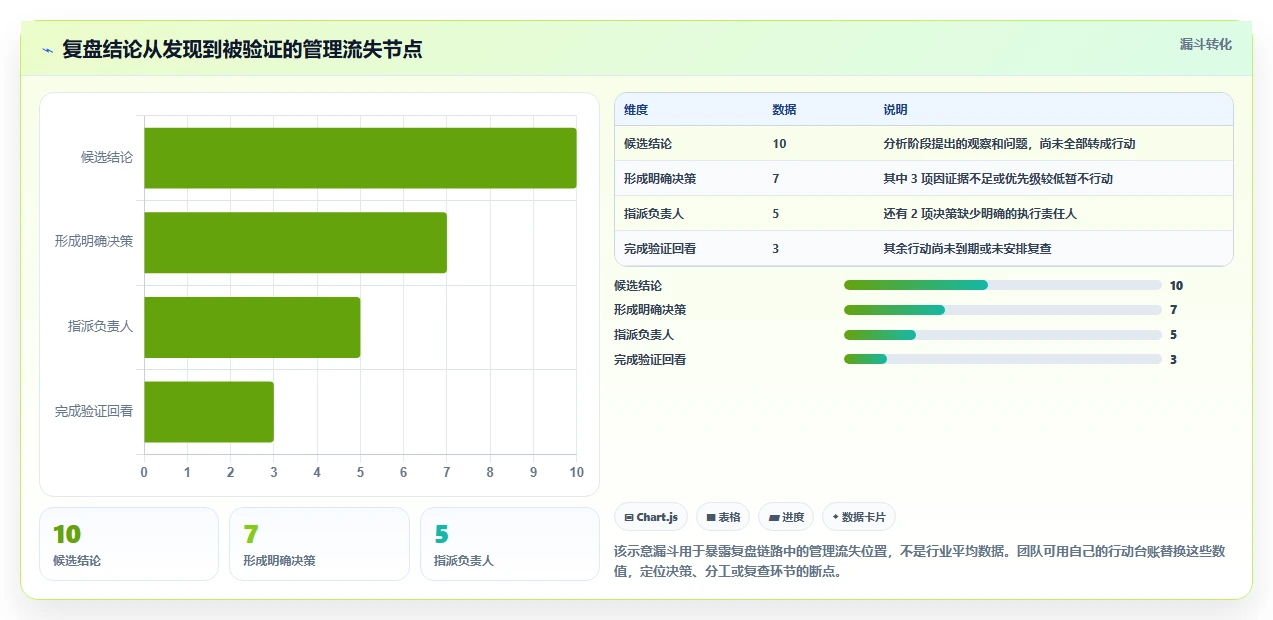Click table value 3 in 完成验证回看 row

click(x=776, y=249)
